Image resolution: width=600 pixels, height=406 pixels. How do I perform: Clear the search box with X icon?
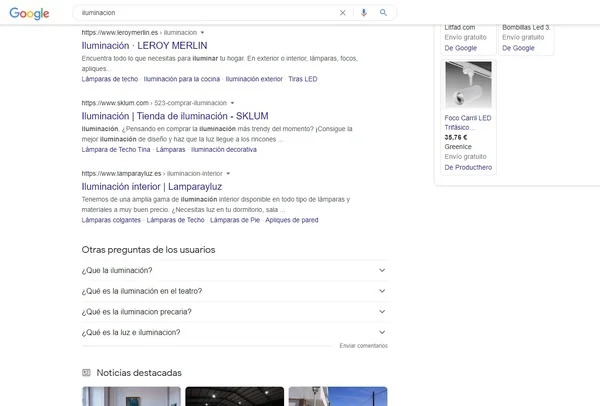coord(343,13)
